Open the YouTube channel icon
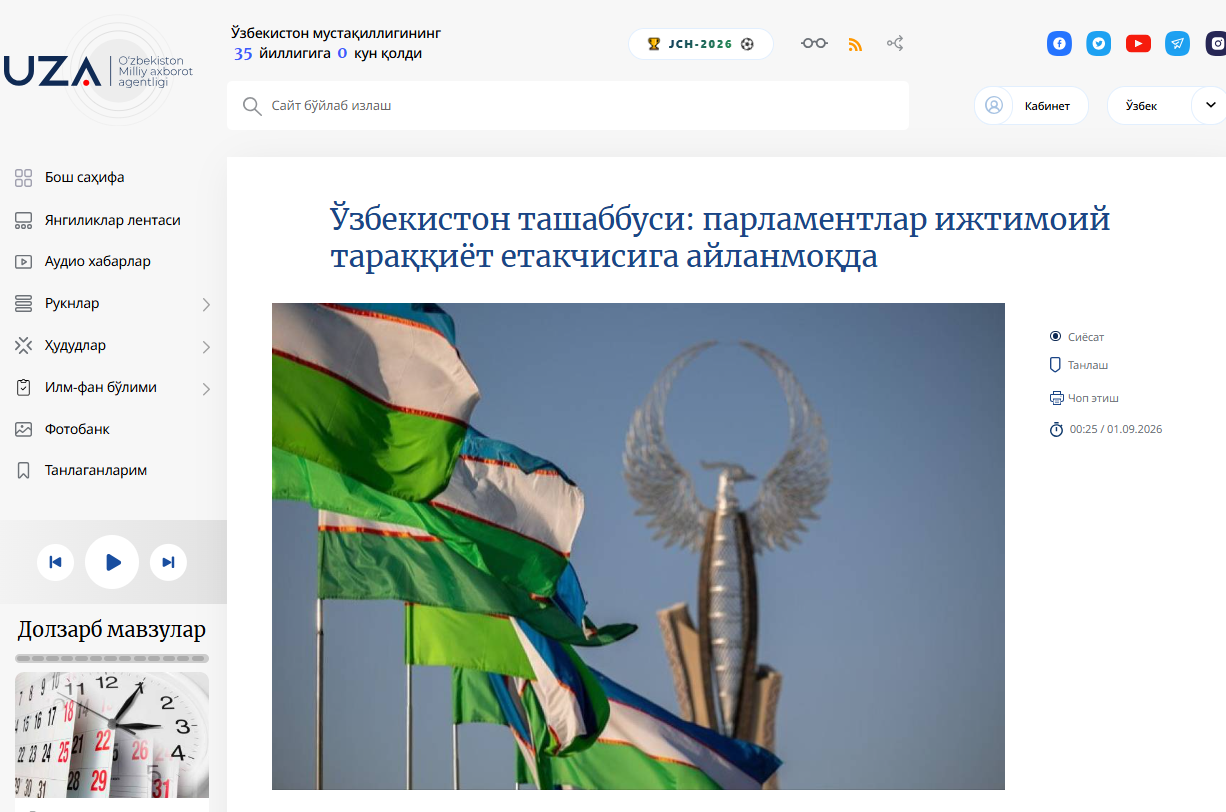Screen dimensions: 1226x812 [1138, 44]
